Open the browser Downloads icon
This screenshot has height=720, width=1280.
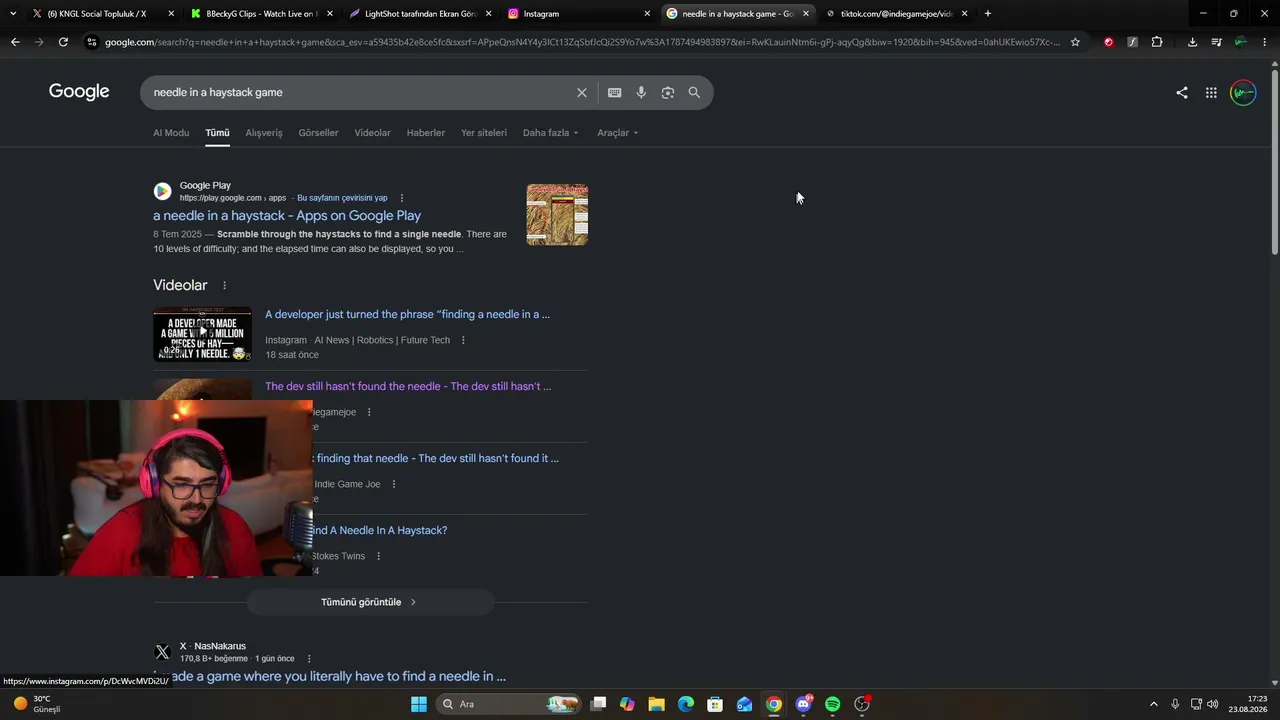click(1192, 42)
